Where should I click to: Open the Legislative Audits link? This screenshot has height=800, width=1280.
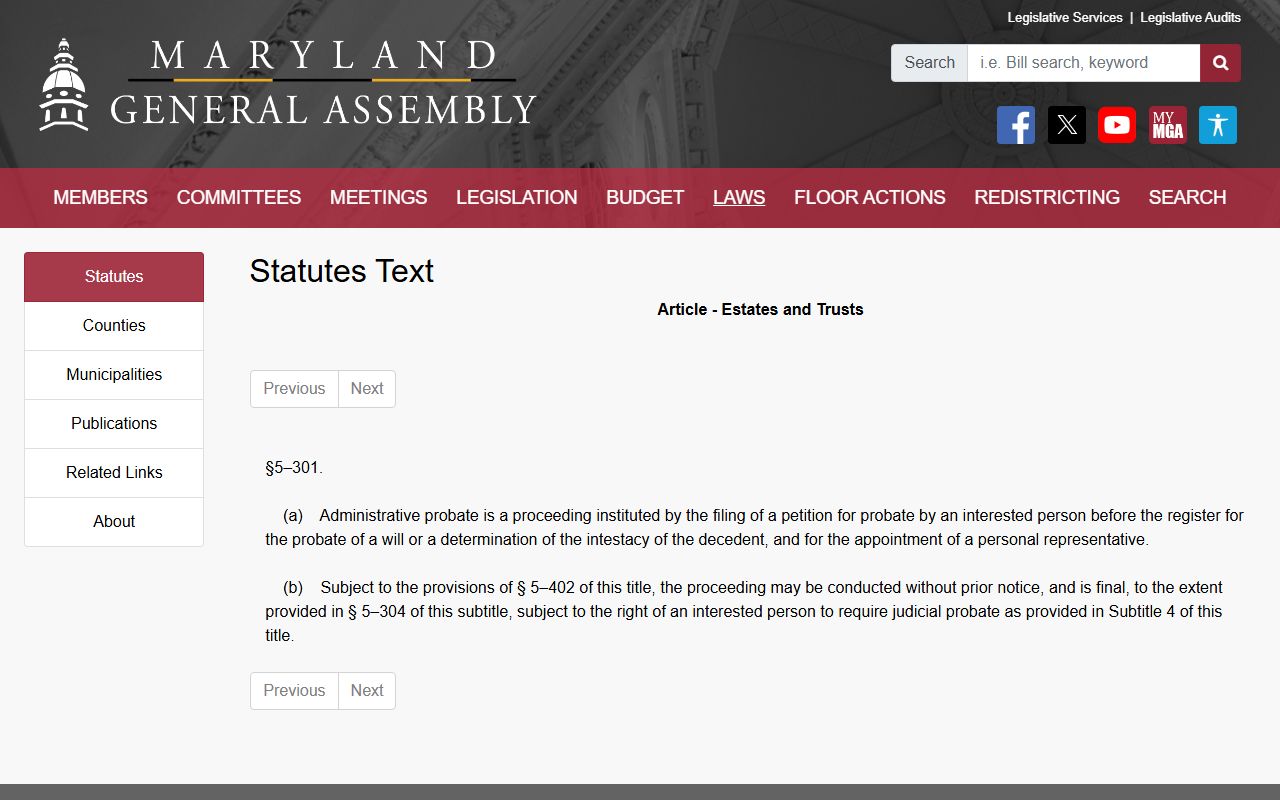(1190, 18)
